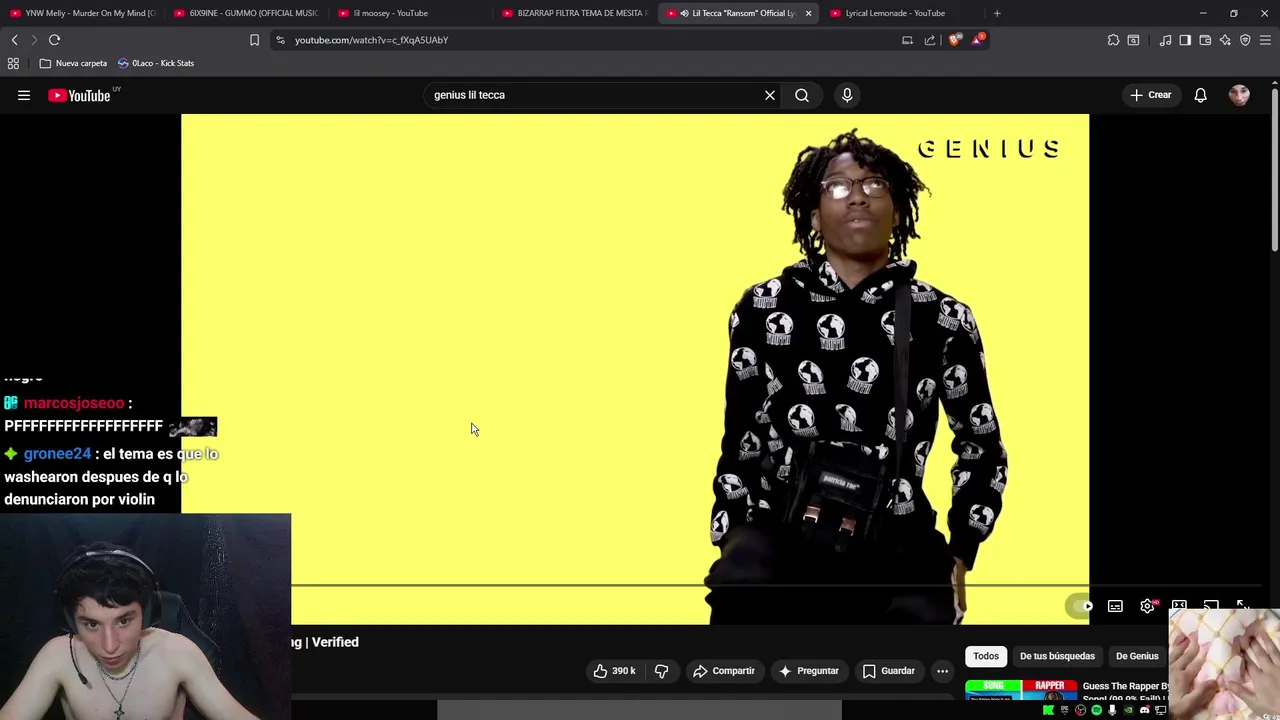Click the browser address bar URL
The height and width of the screenshot is (720, 1280).
click(x=371, y=40)
